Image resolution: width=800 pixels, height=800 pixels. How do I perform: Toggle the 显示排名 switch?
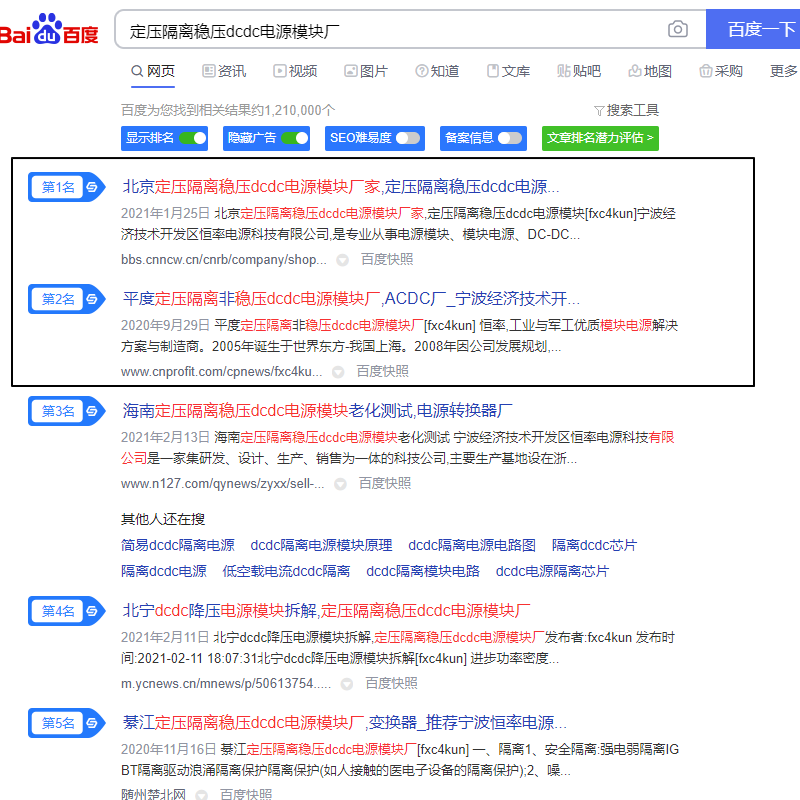tap(192, 138)
